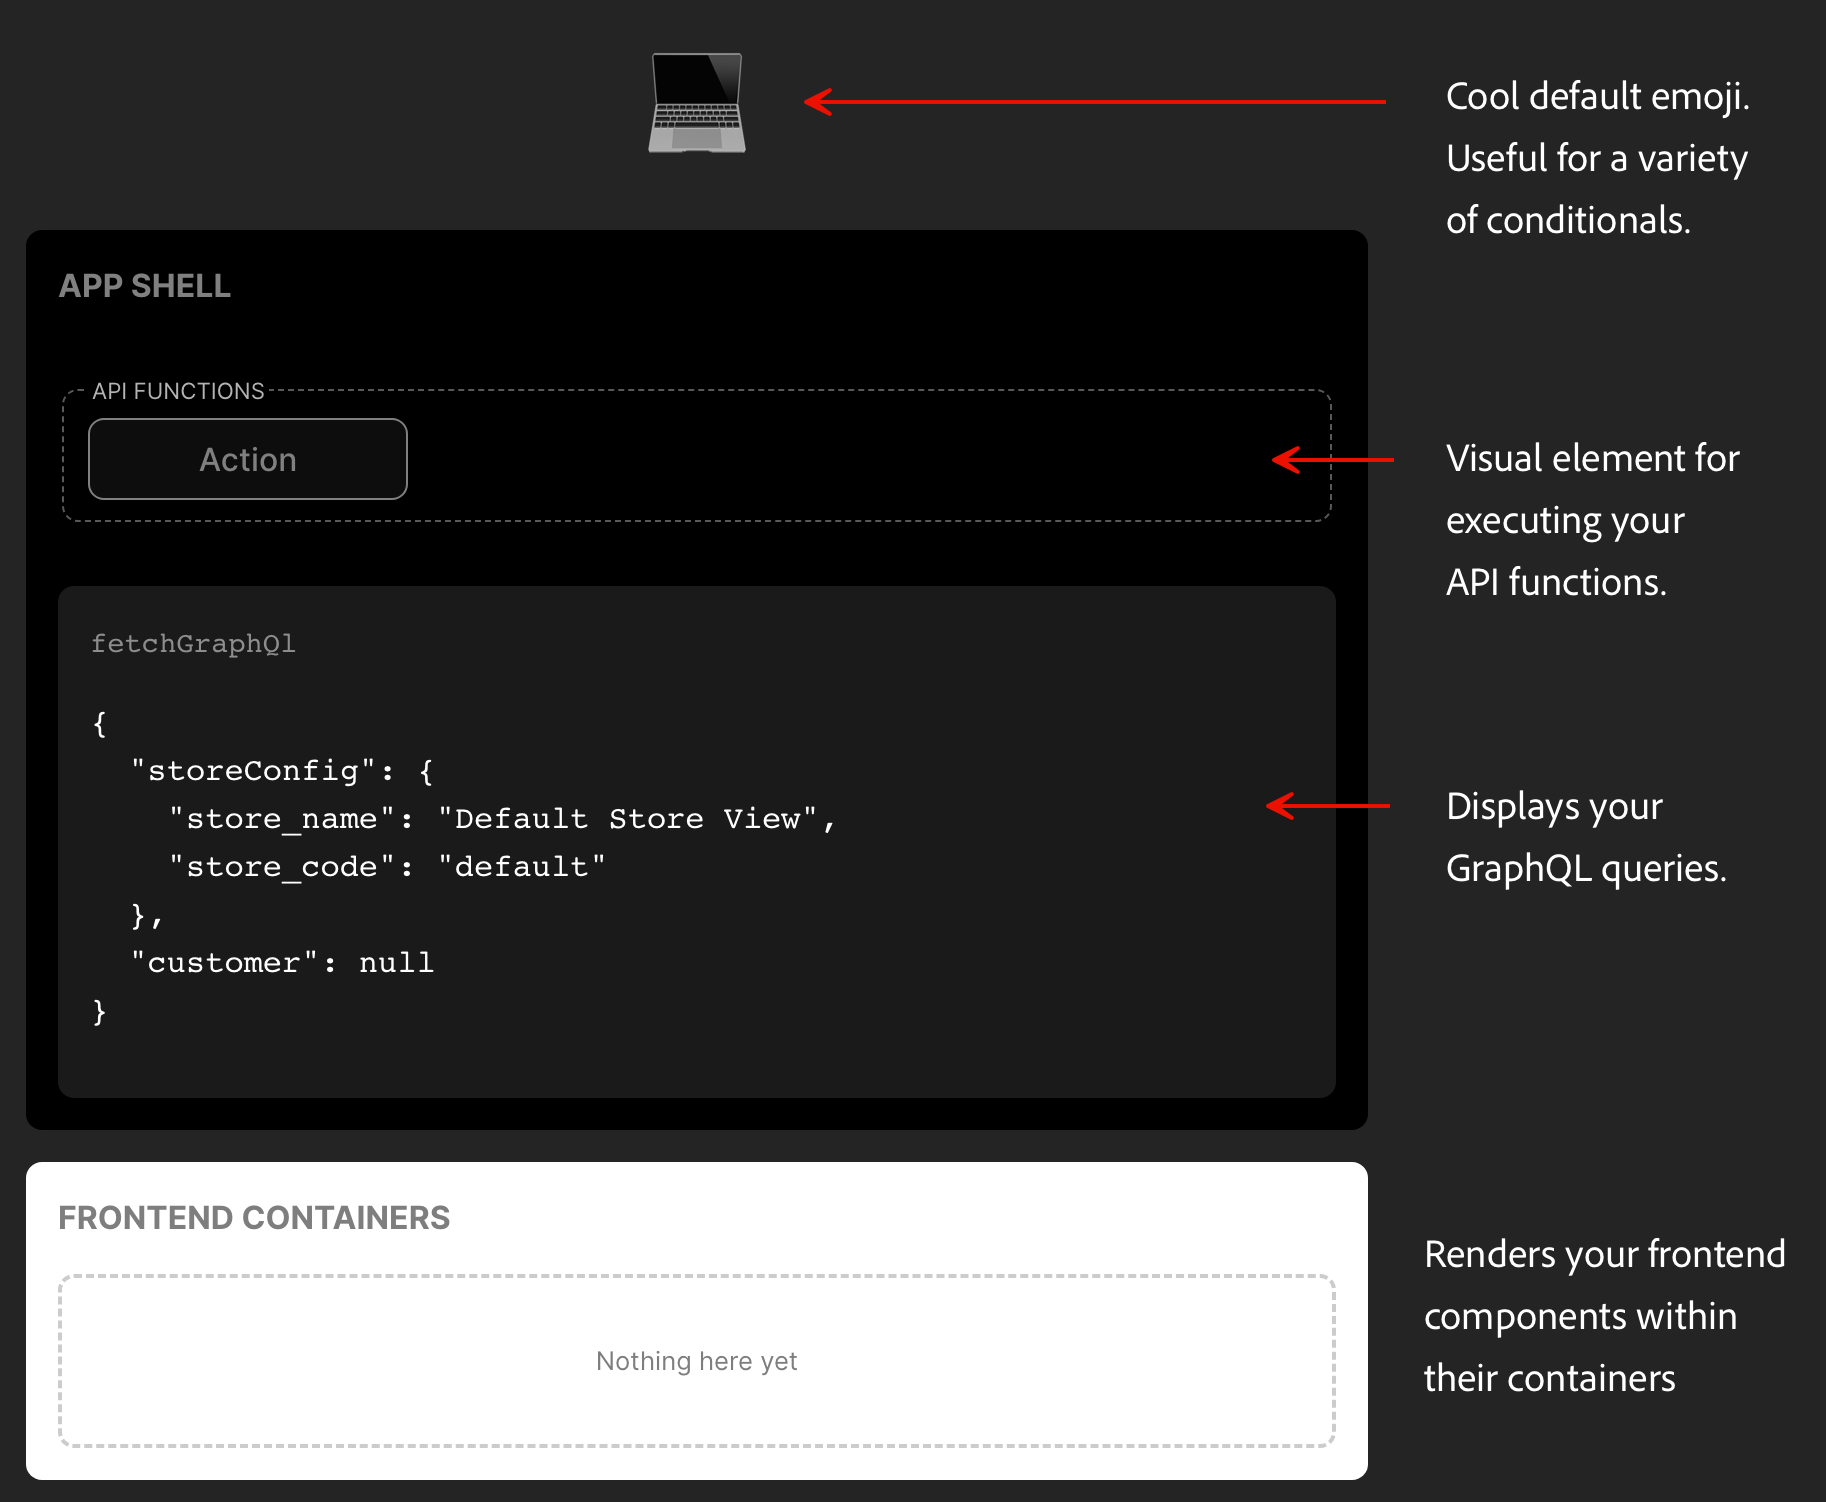Click the GraphQL query code block
Screen dimensions: 1826x1502
(x=697, y=840)
